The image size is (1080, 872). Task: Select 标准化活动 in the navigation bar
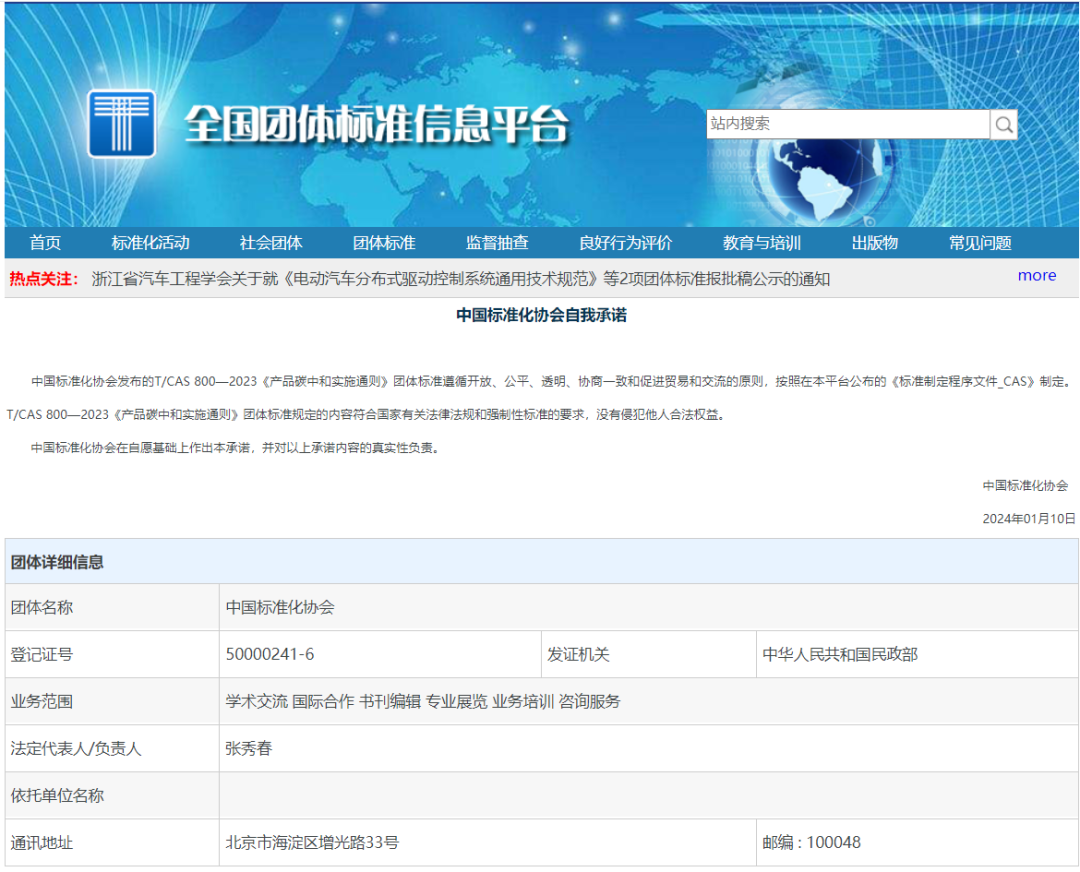pos(150,243)
